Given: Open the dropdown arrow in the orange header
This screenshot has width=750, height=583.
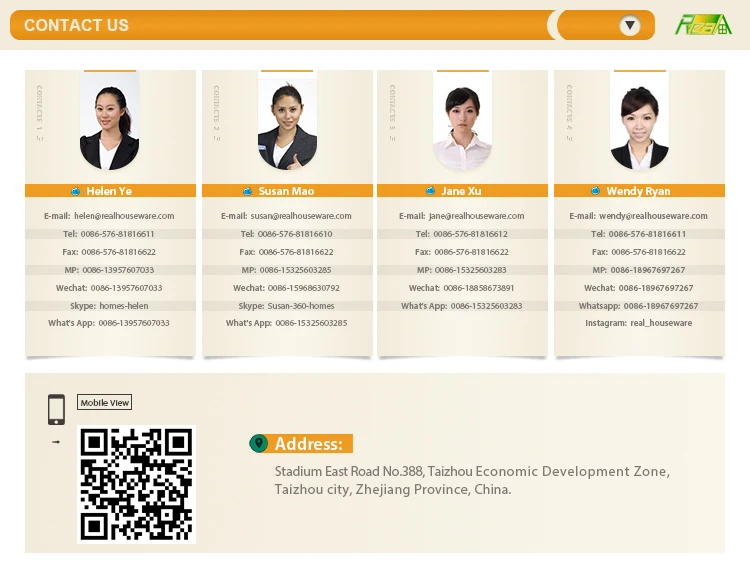Looking at the screenshot, I should (x=629, y=25).
